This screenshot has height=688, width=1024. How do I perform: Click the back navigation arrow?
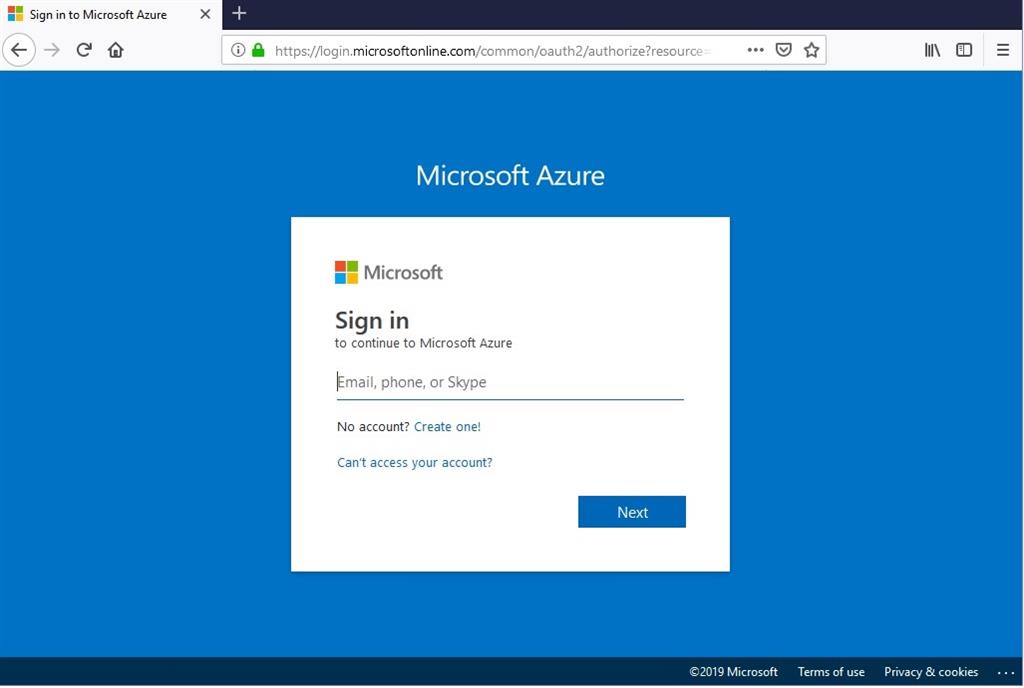point(19,49)
